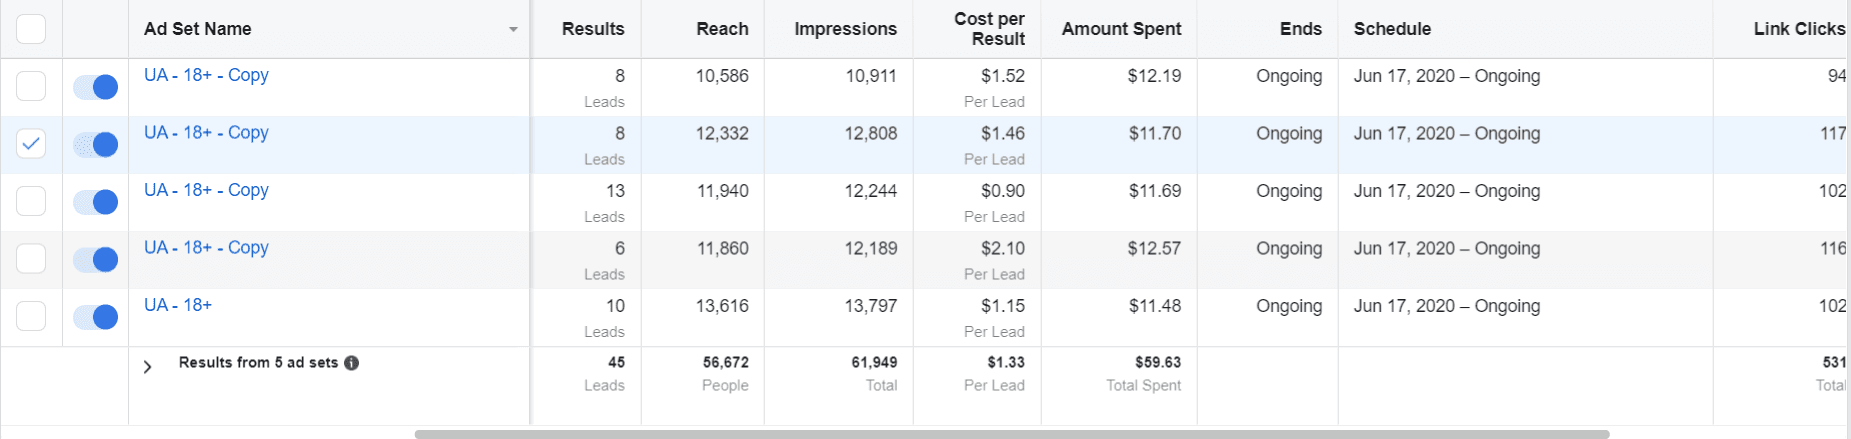Open the Ad Set Name column dropdown arrow
Screen dimensions: 1851x439
pos(513,30)
